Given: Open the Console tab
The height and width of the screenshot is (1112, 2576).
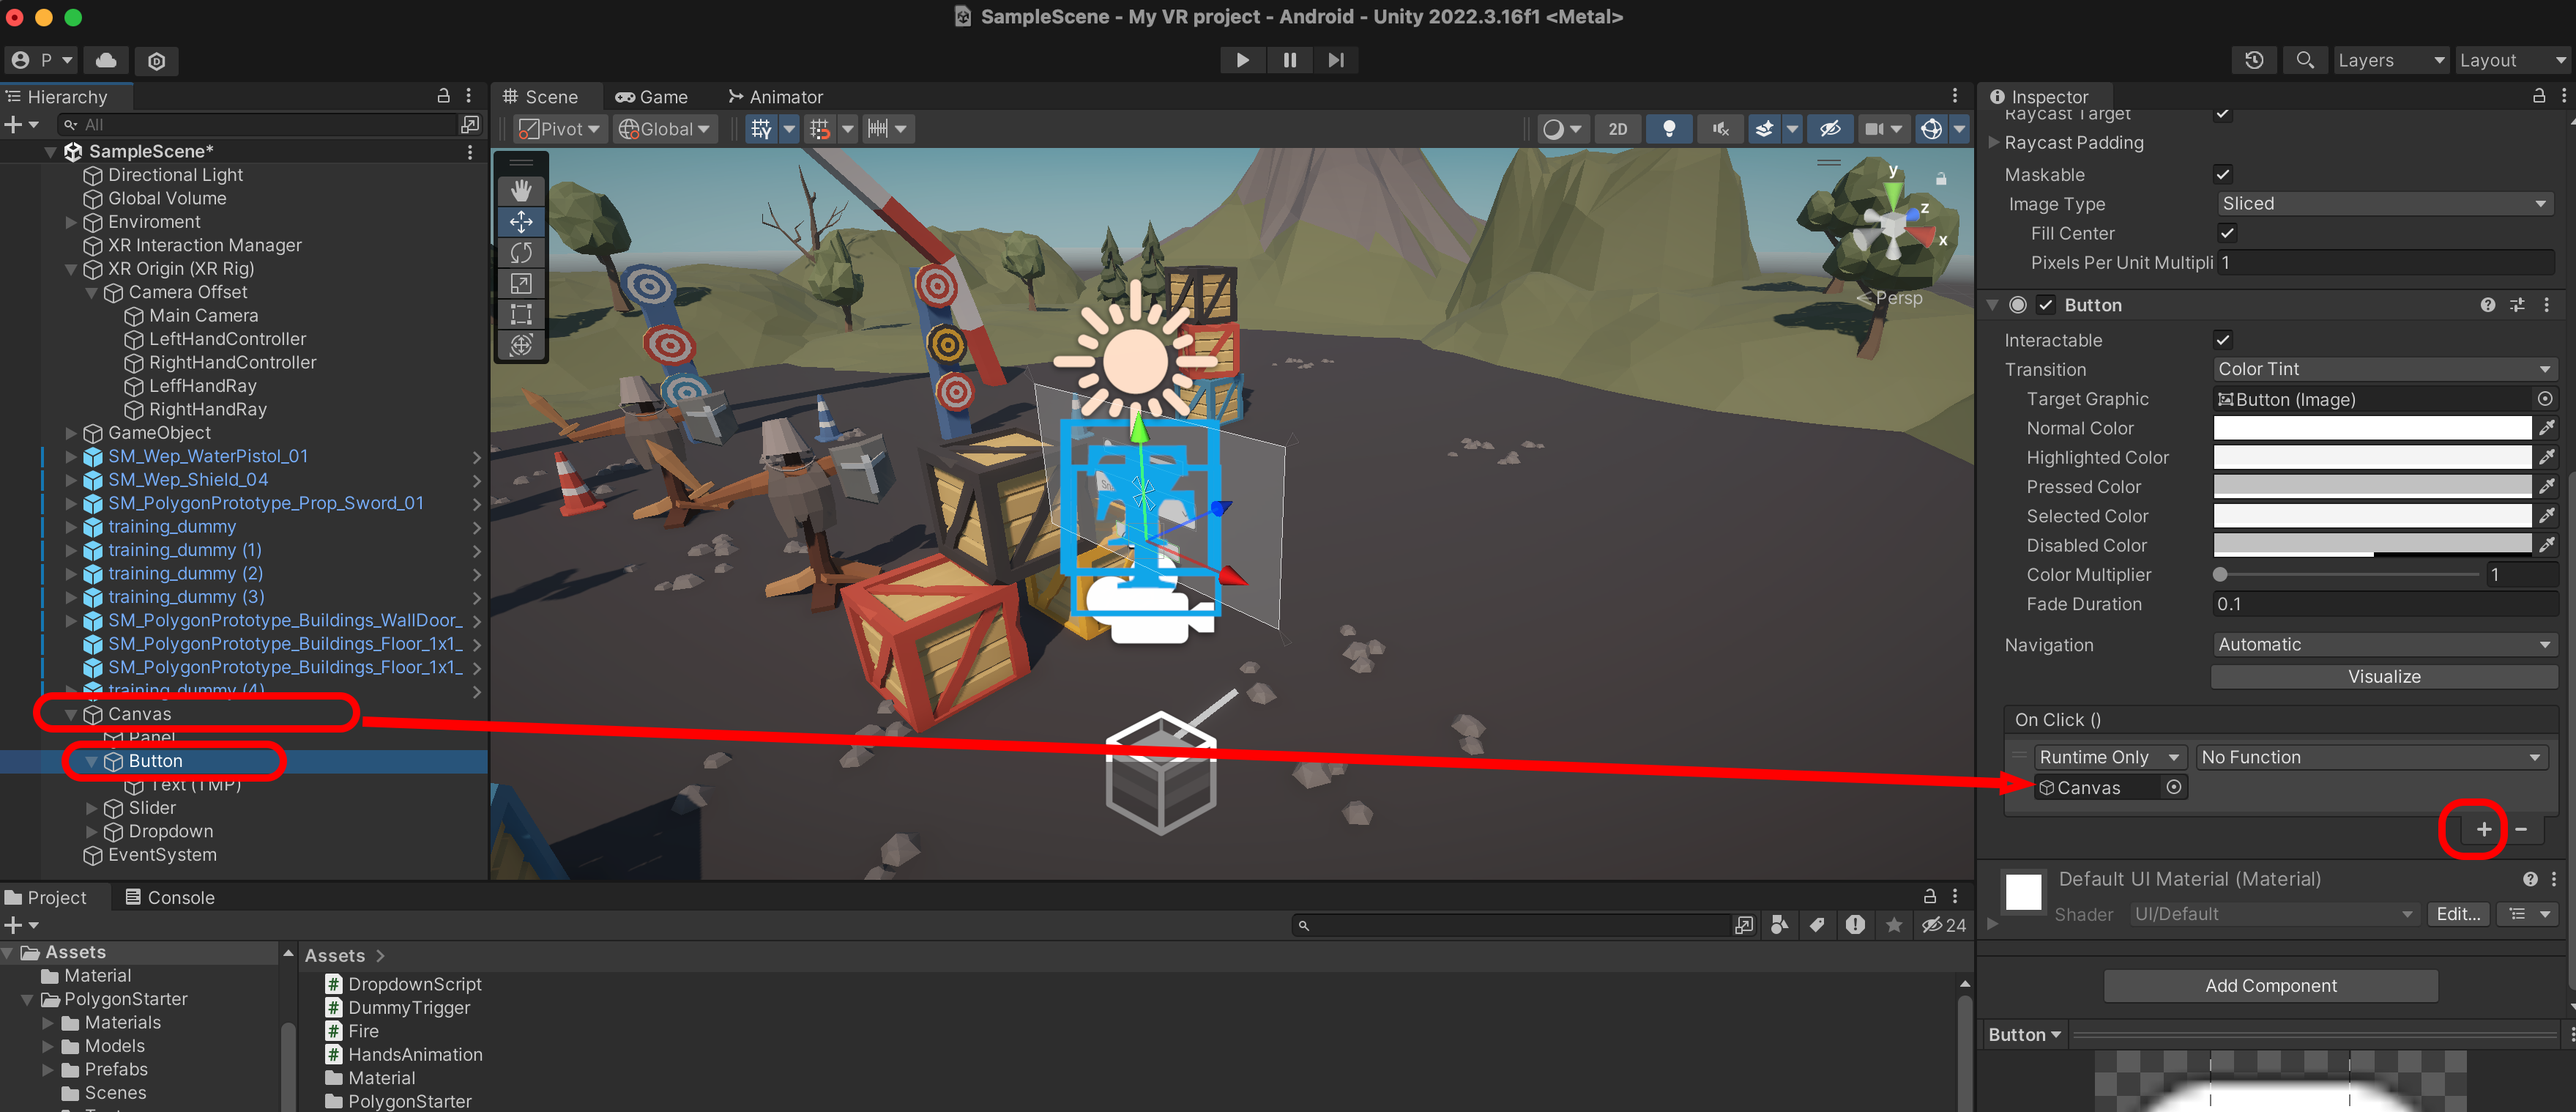Looking at the screenshot, I should [x=170, y=897].
